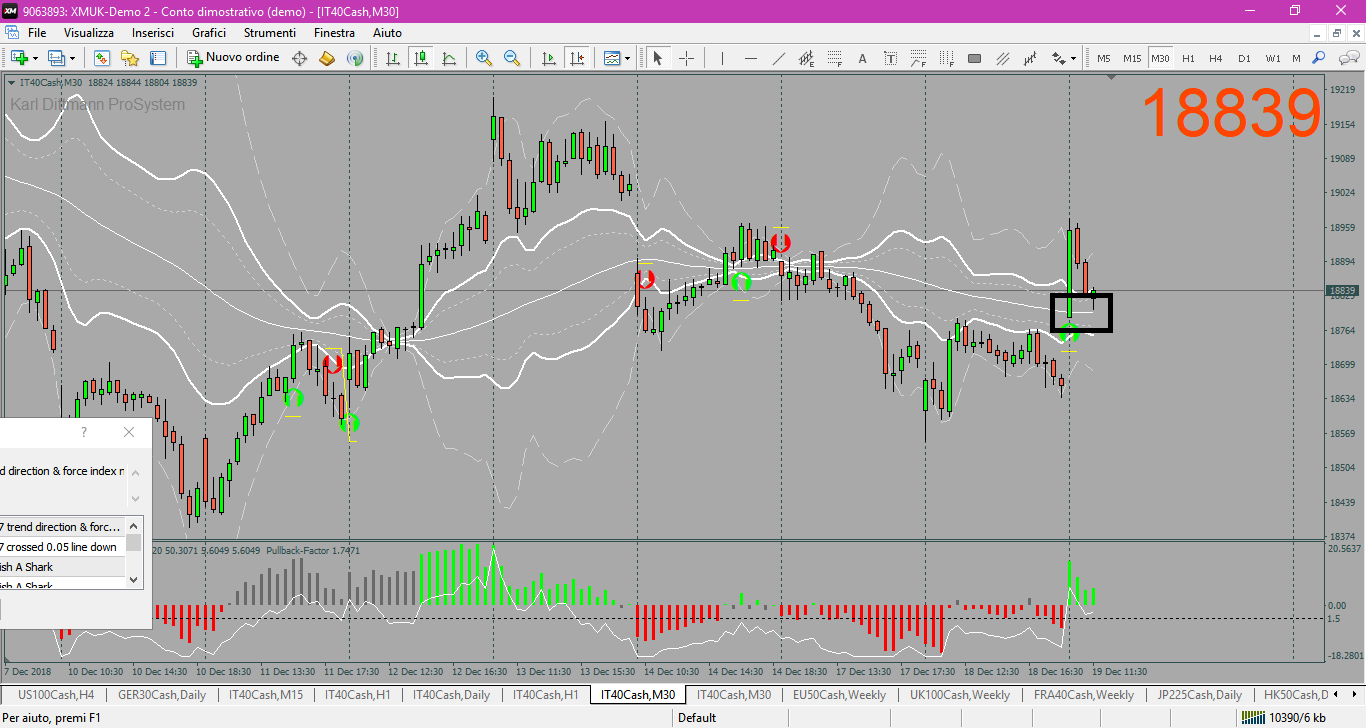
Task: Select the Fibonacci time zones tool
Action: [946, 58]
